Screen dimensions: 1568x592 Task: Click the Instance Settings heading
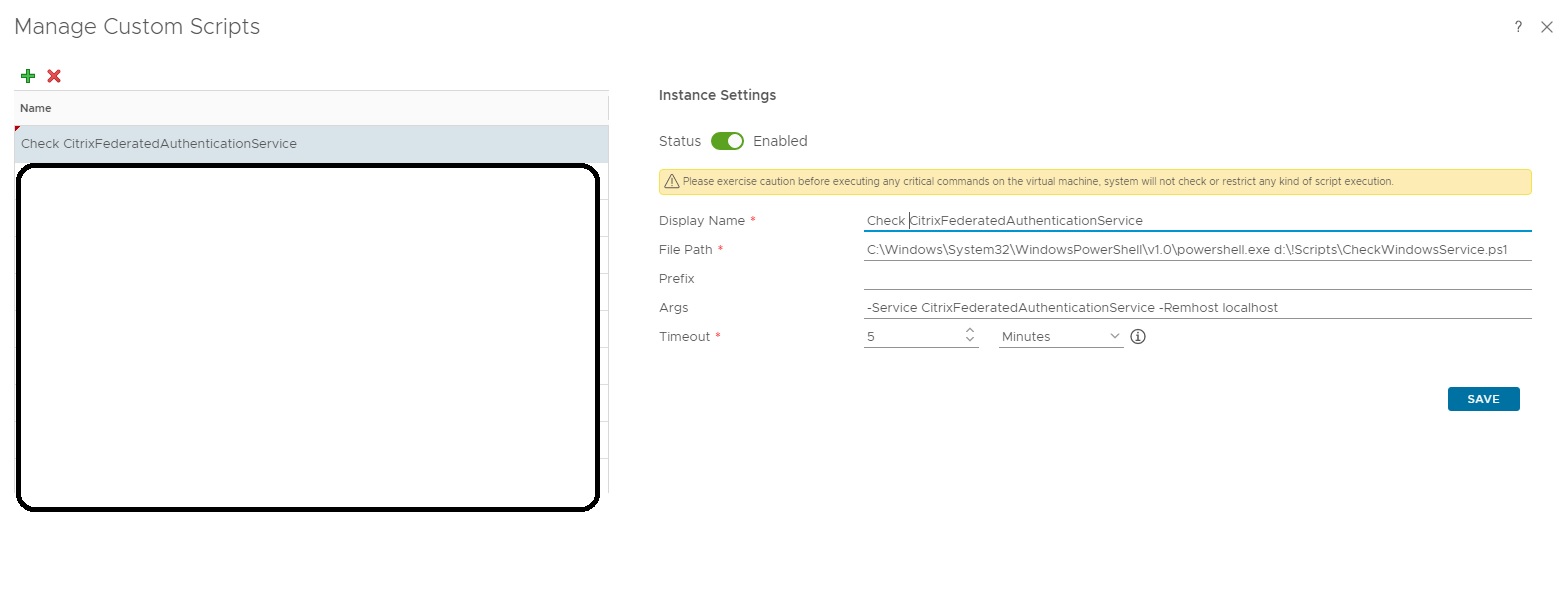(x=717, y=96)
